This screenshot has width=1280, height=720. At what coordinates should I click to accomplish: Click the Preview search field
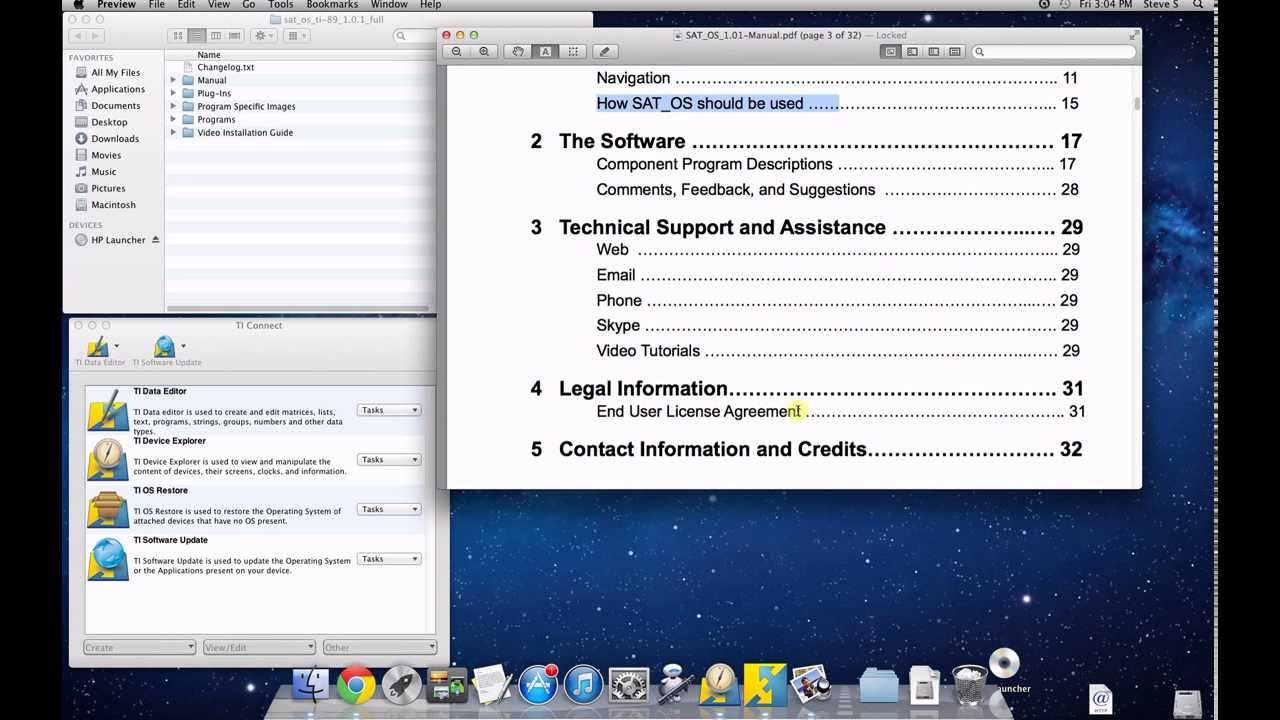pyautogui.click(x=1052, y=52)
